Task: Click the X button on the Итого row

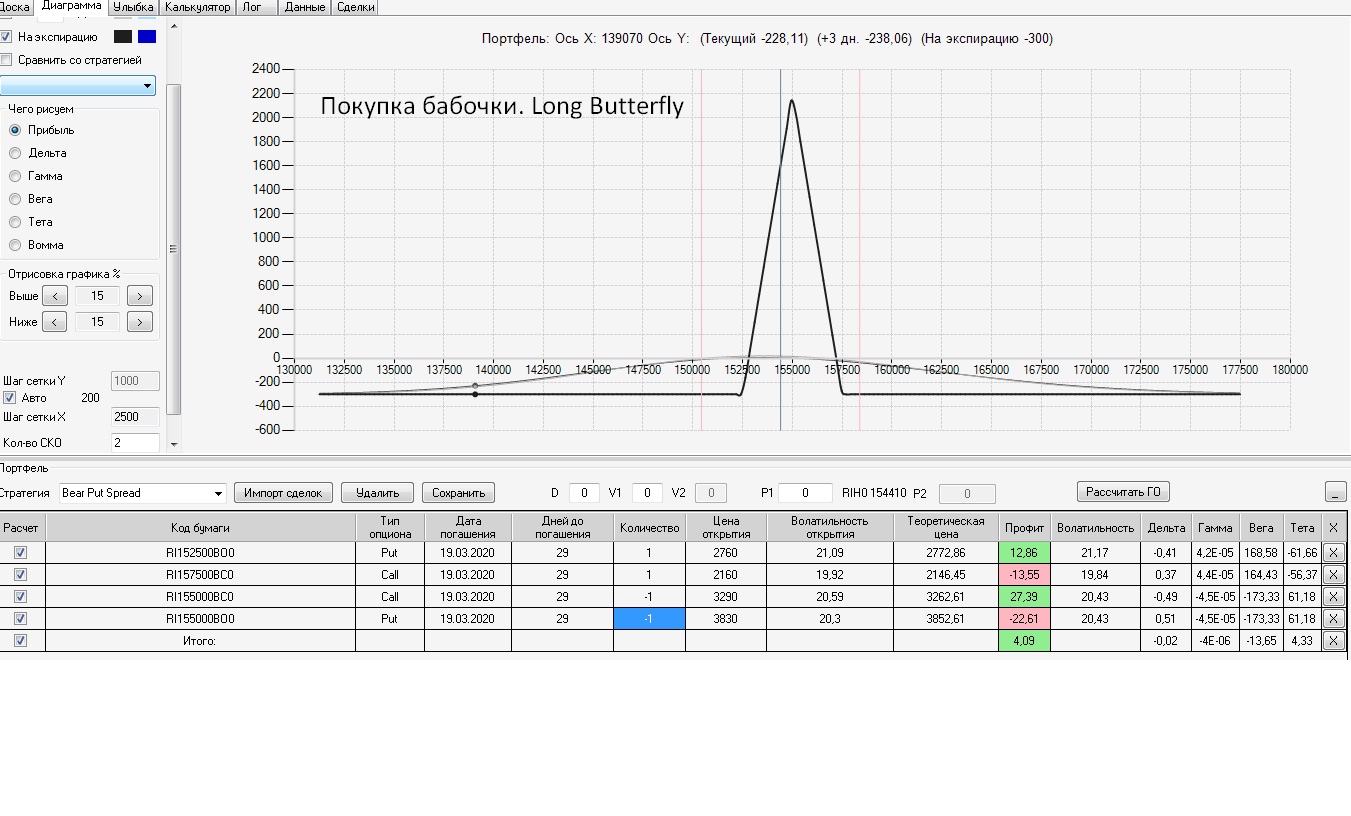Action: coord(1333,641)
